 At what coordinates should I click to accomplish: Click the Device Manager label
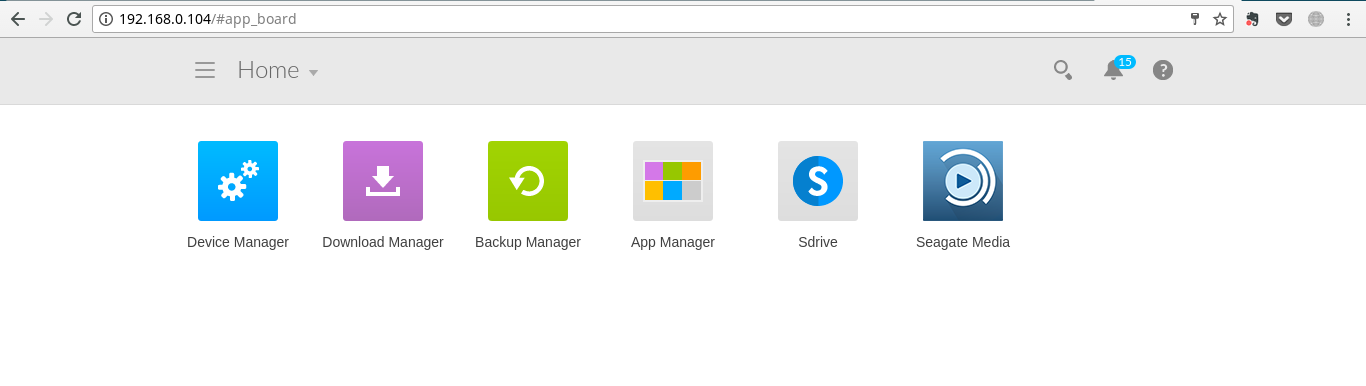[238, 242]
